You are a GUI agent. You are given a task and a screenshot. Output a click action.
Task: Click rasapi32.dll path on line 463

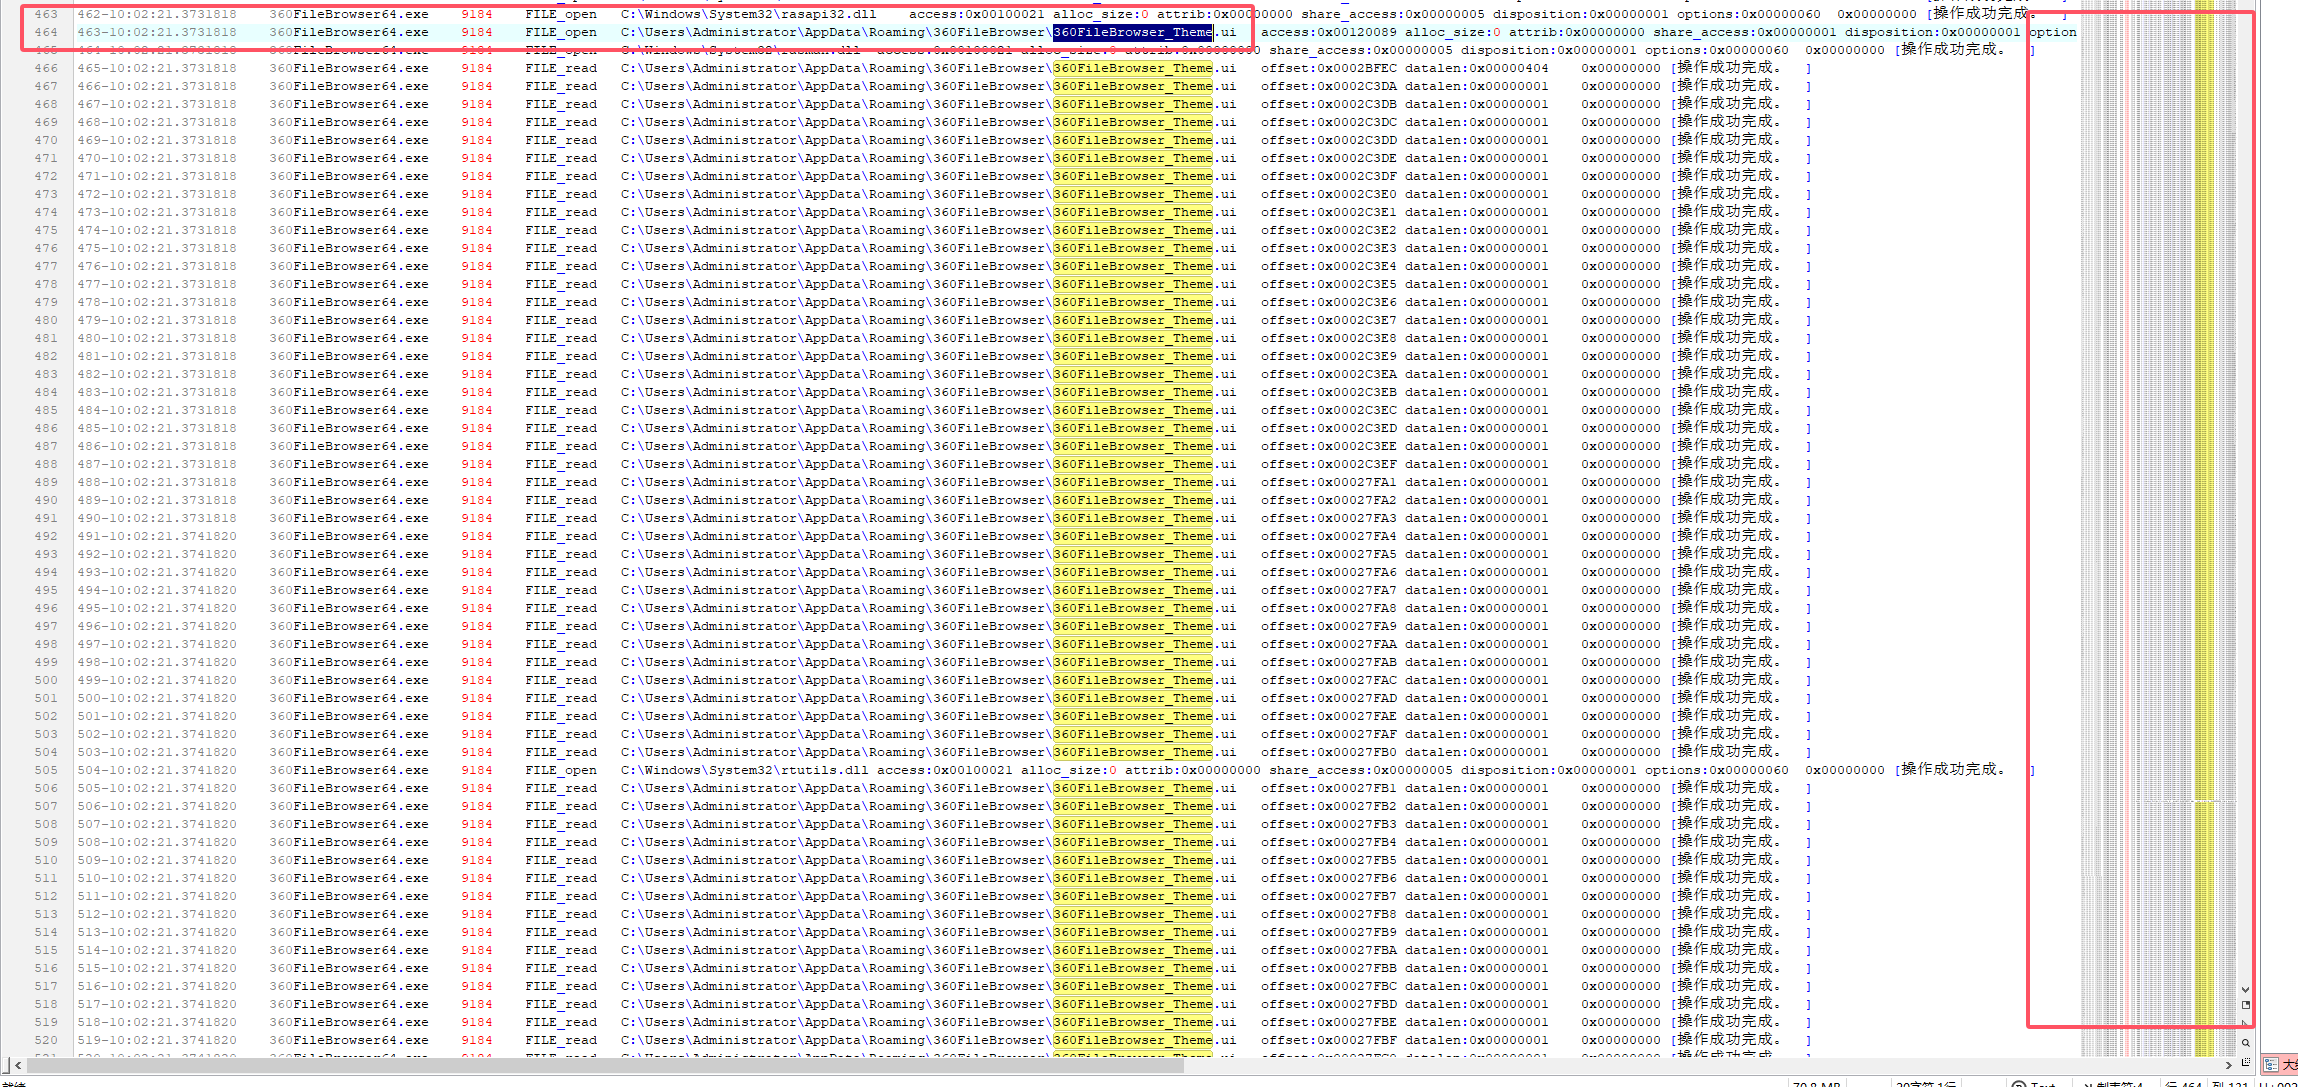748,14
